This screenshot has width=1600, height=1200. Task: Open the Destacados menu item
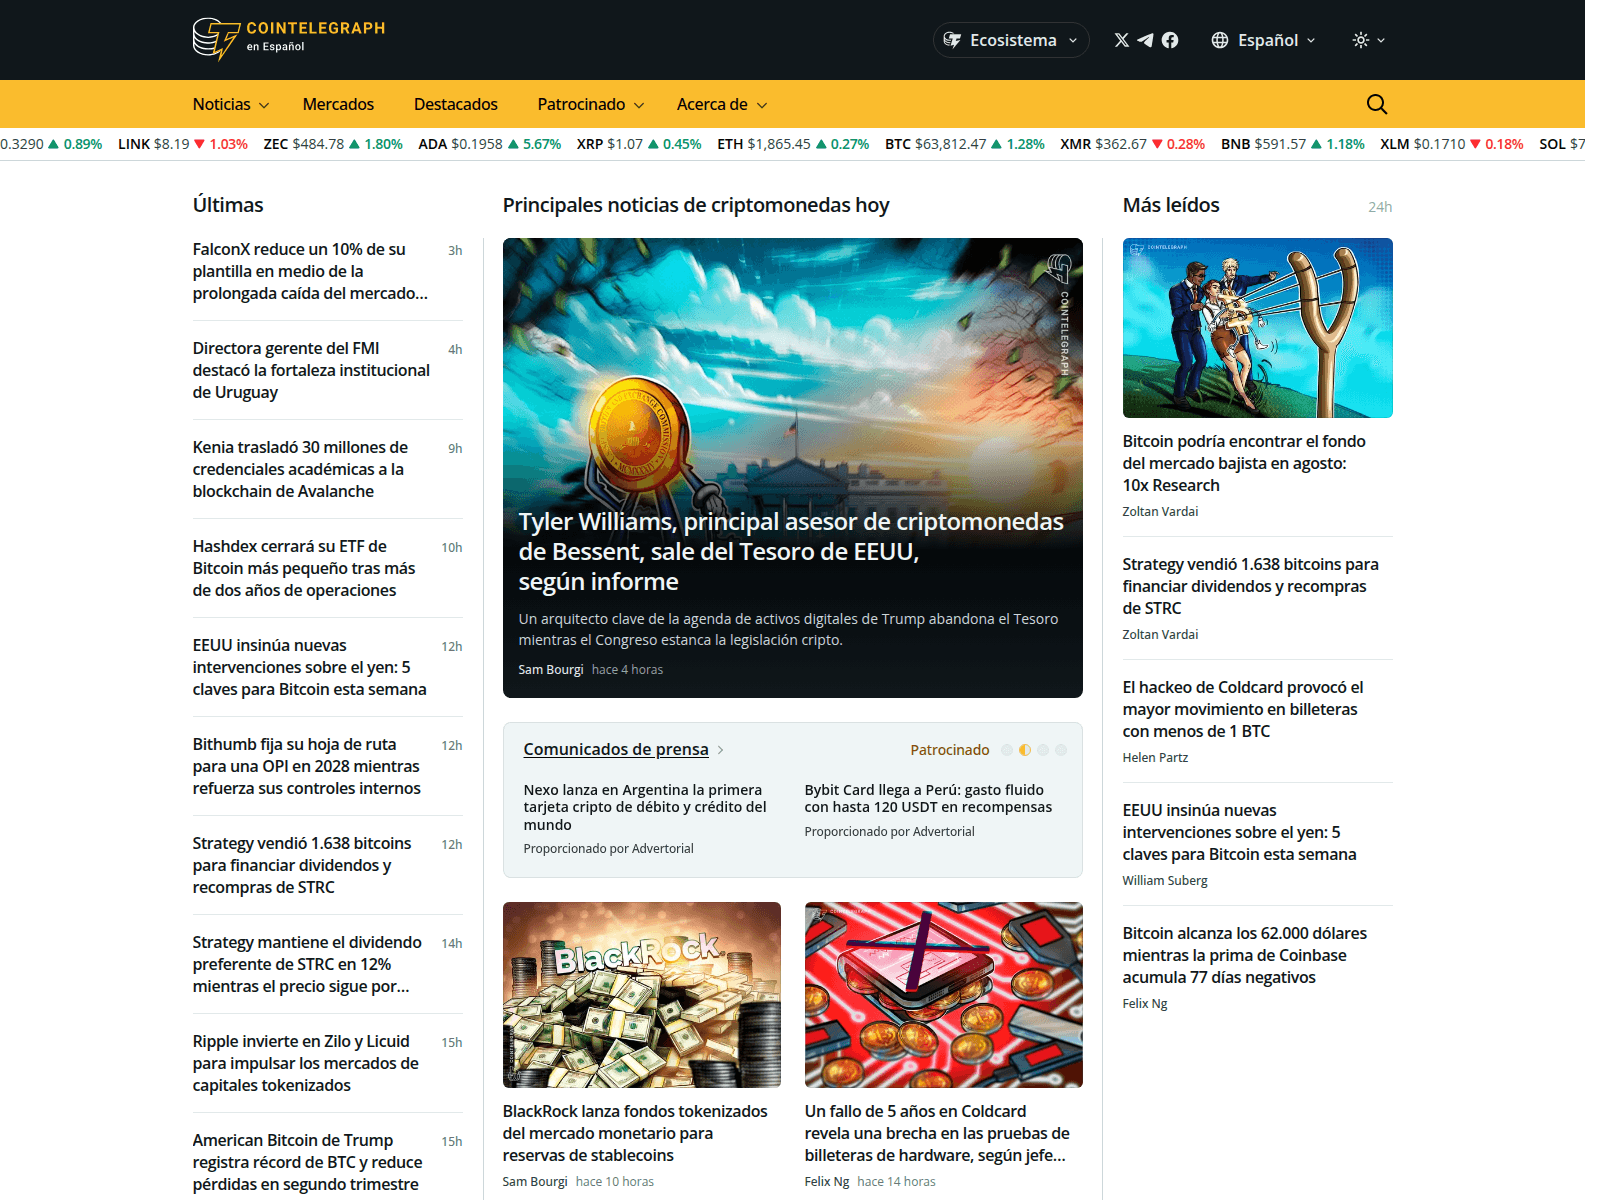click(x=456, y=104)
